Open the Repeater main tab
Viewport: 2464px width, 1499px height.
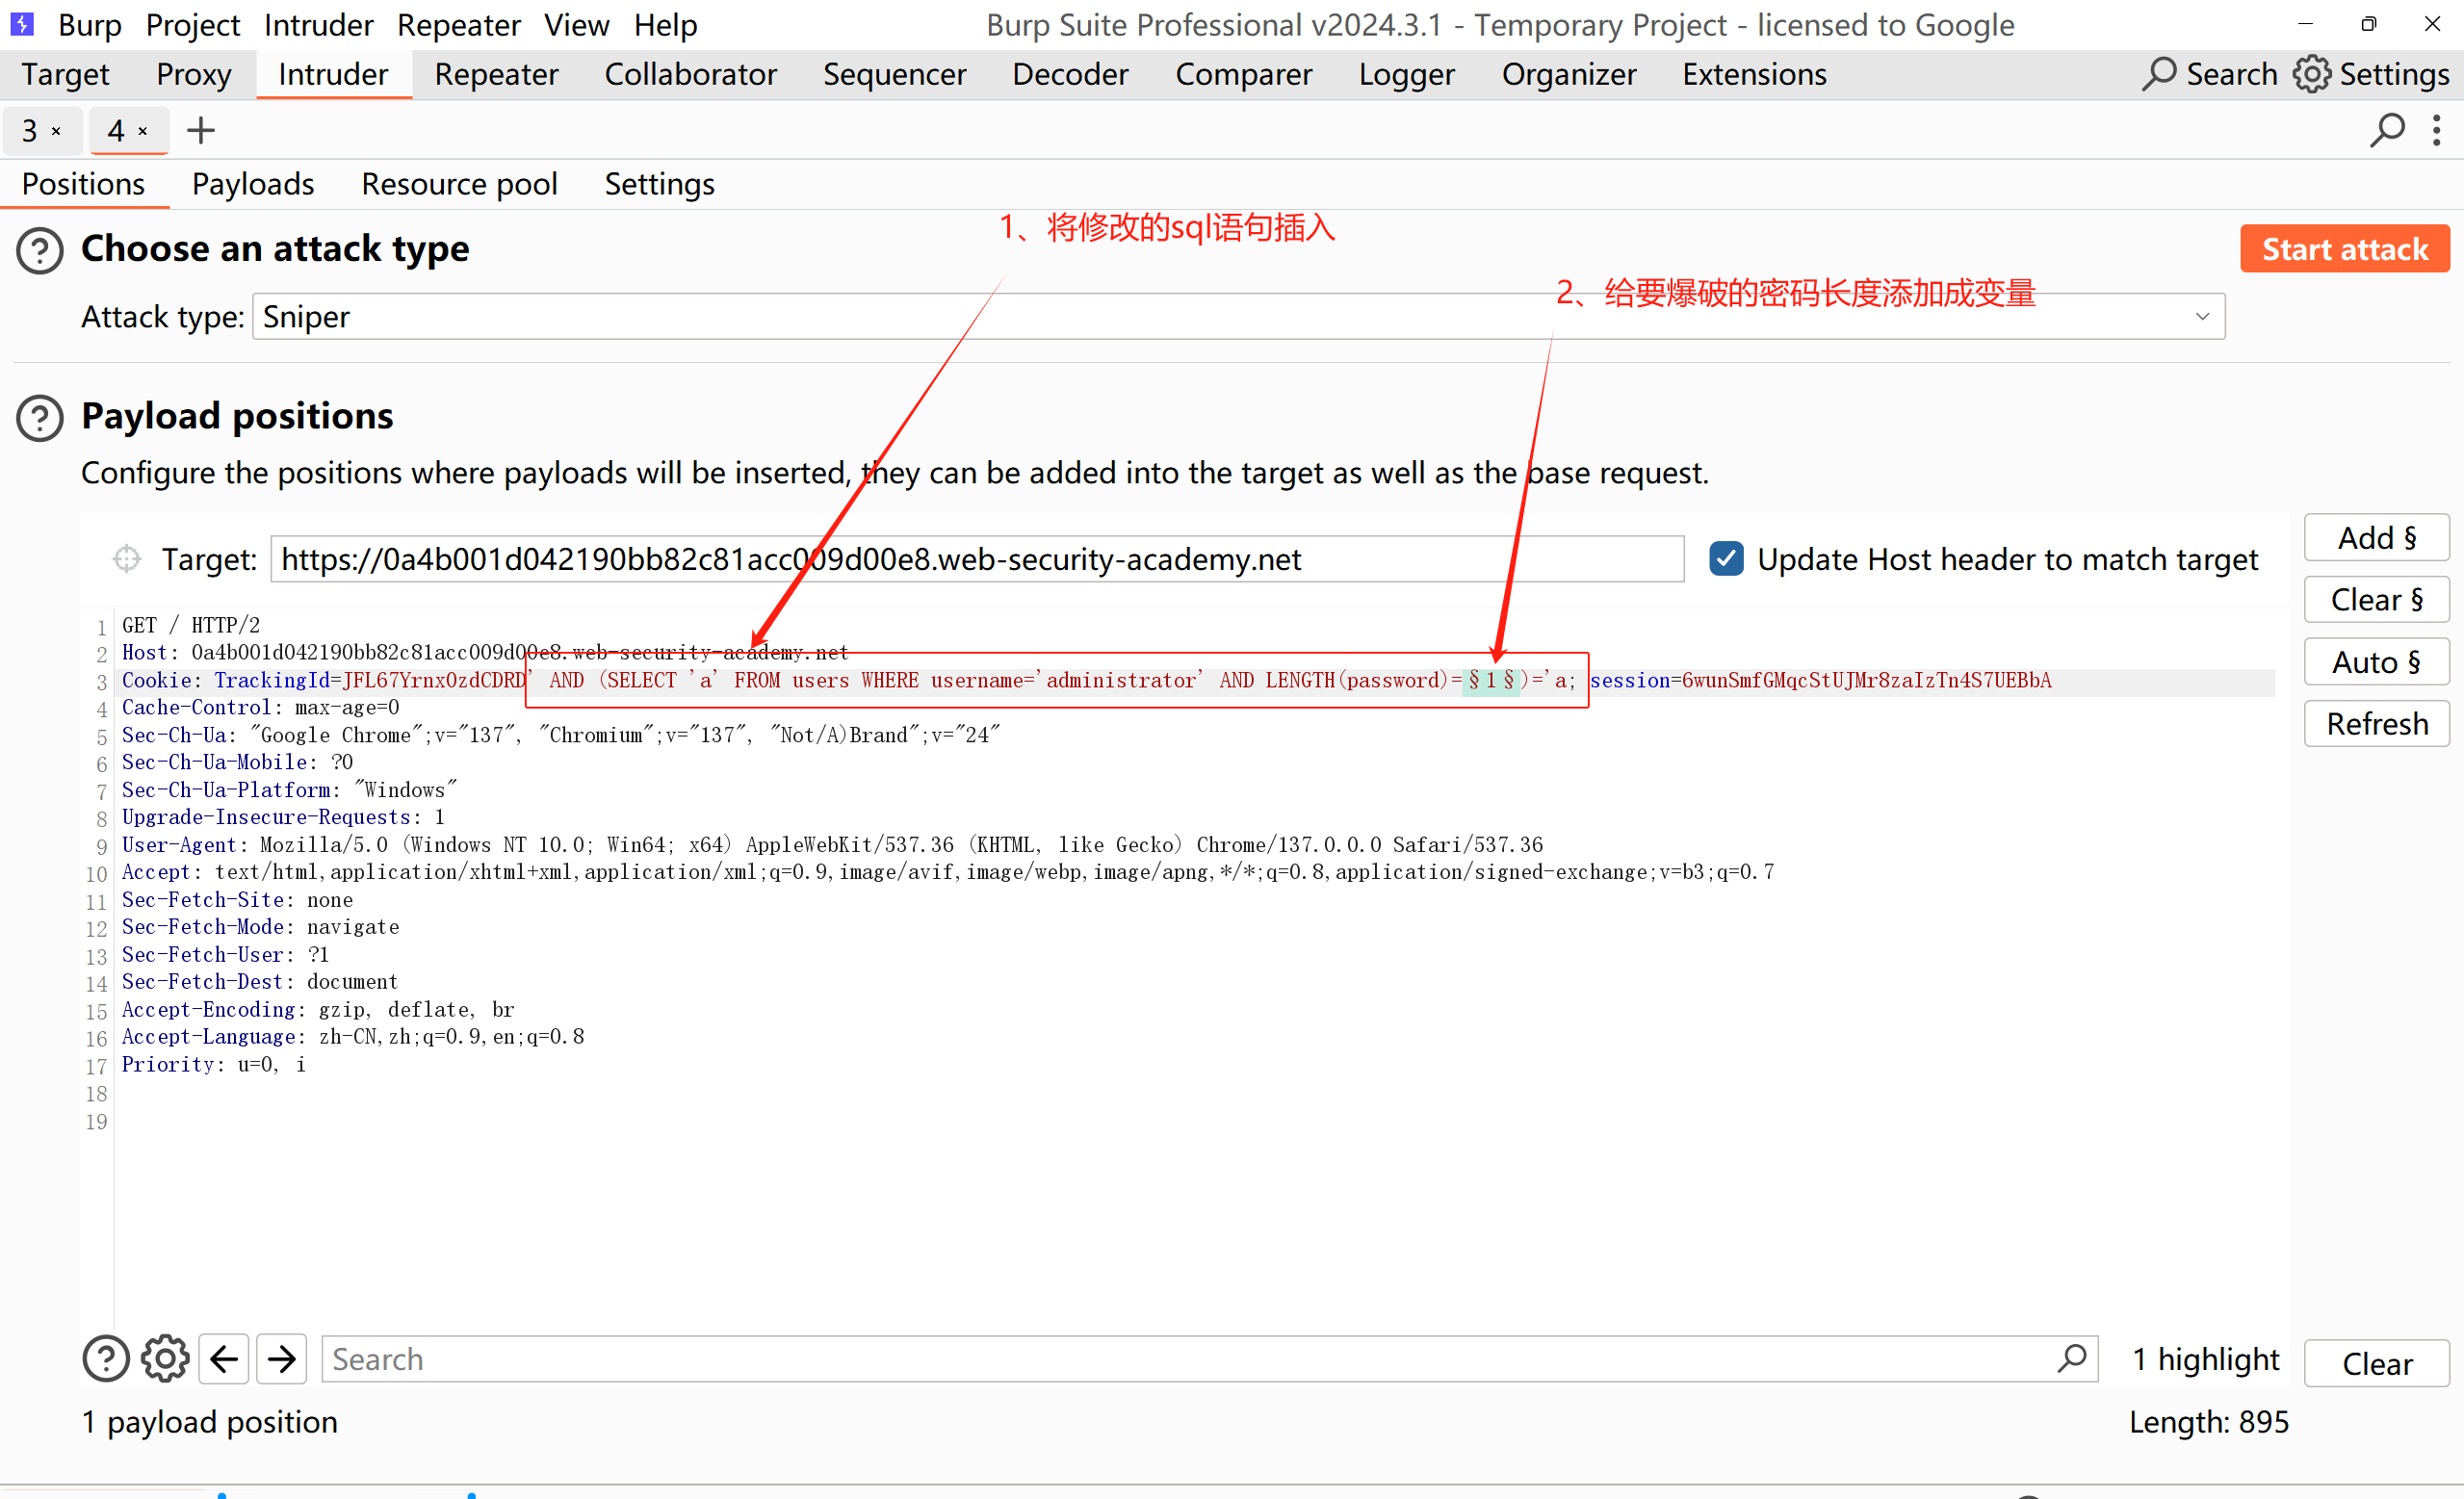(x=496, y=74)
